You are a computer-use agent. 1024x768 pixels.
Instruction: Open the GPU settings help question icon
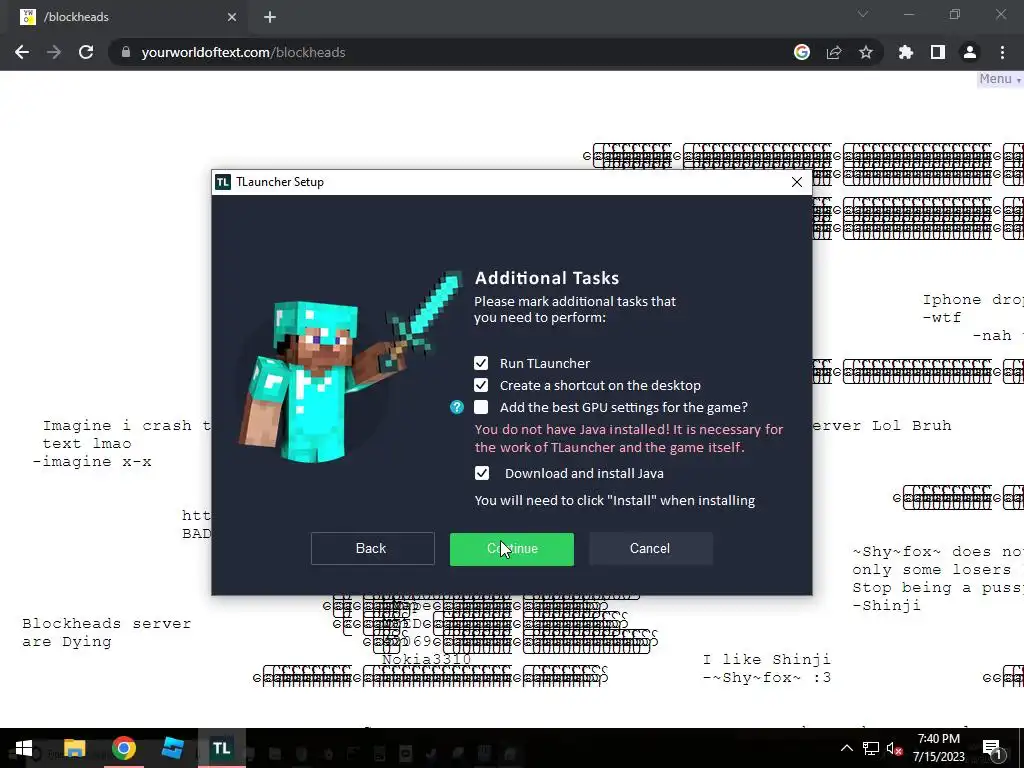pos(456,408)
